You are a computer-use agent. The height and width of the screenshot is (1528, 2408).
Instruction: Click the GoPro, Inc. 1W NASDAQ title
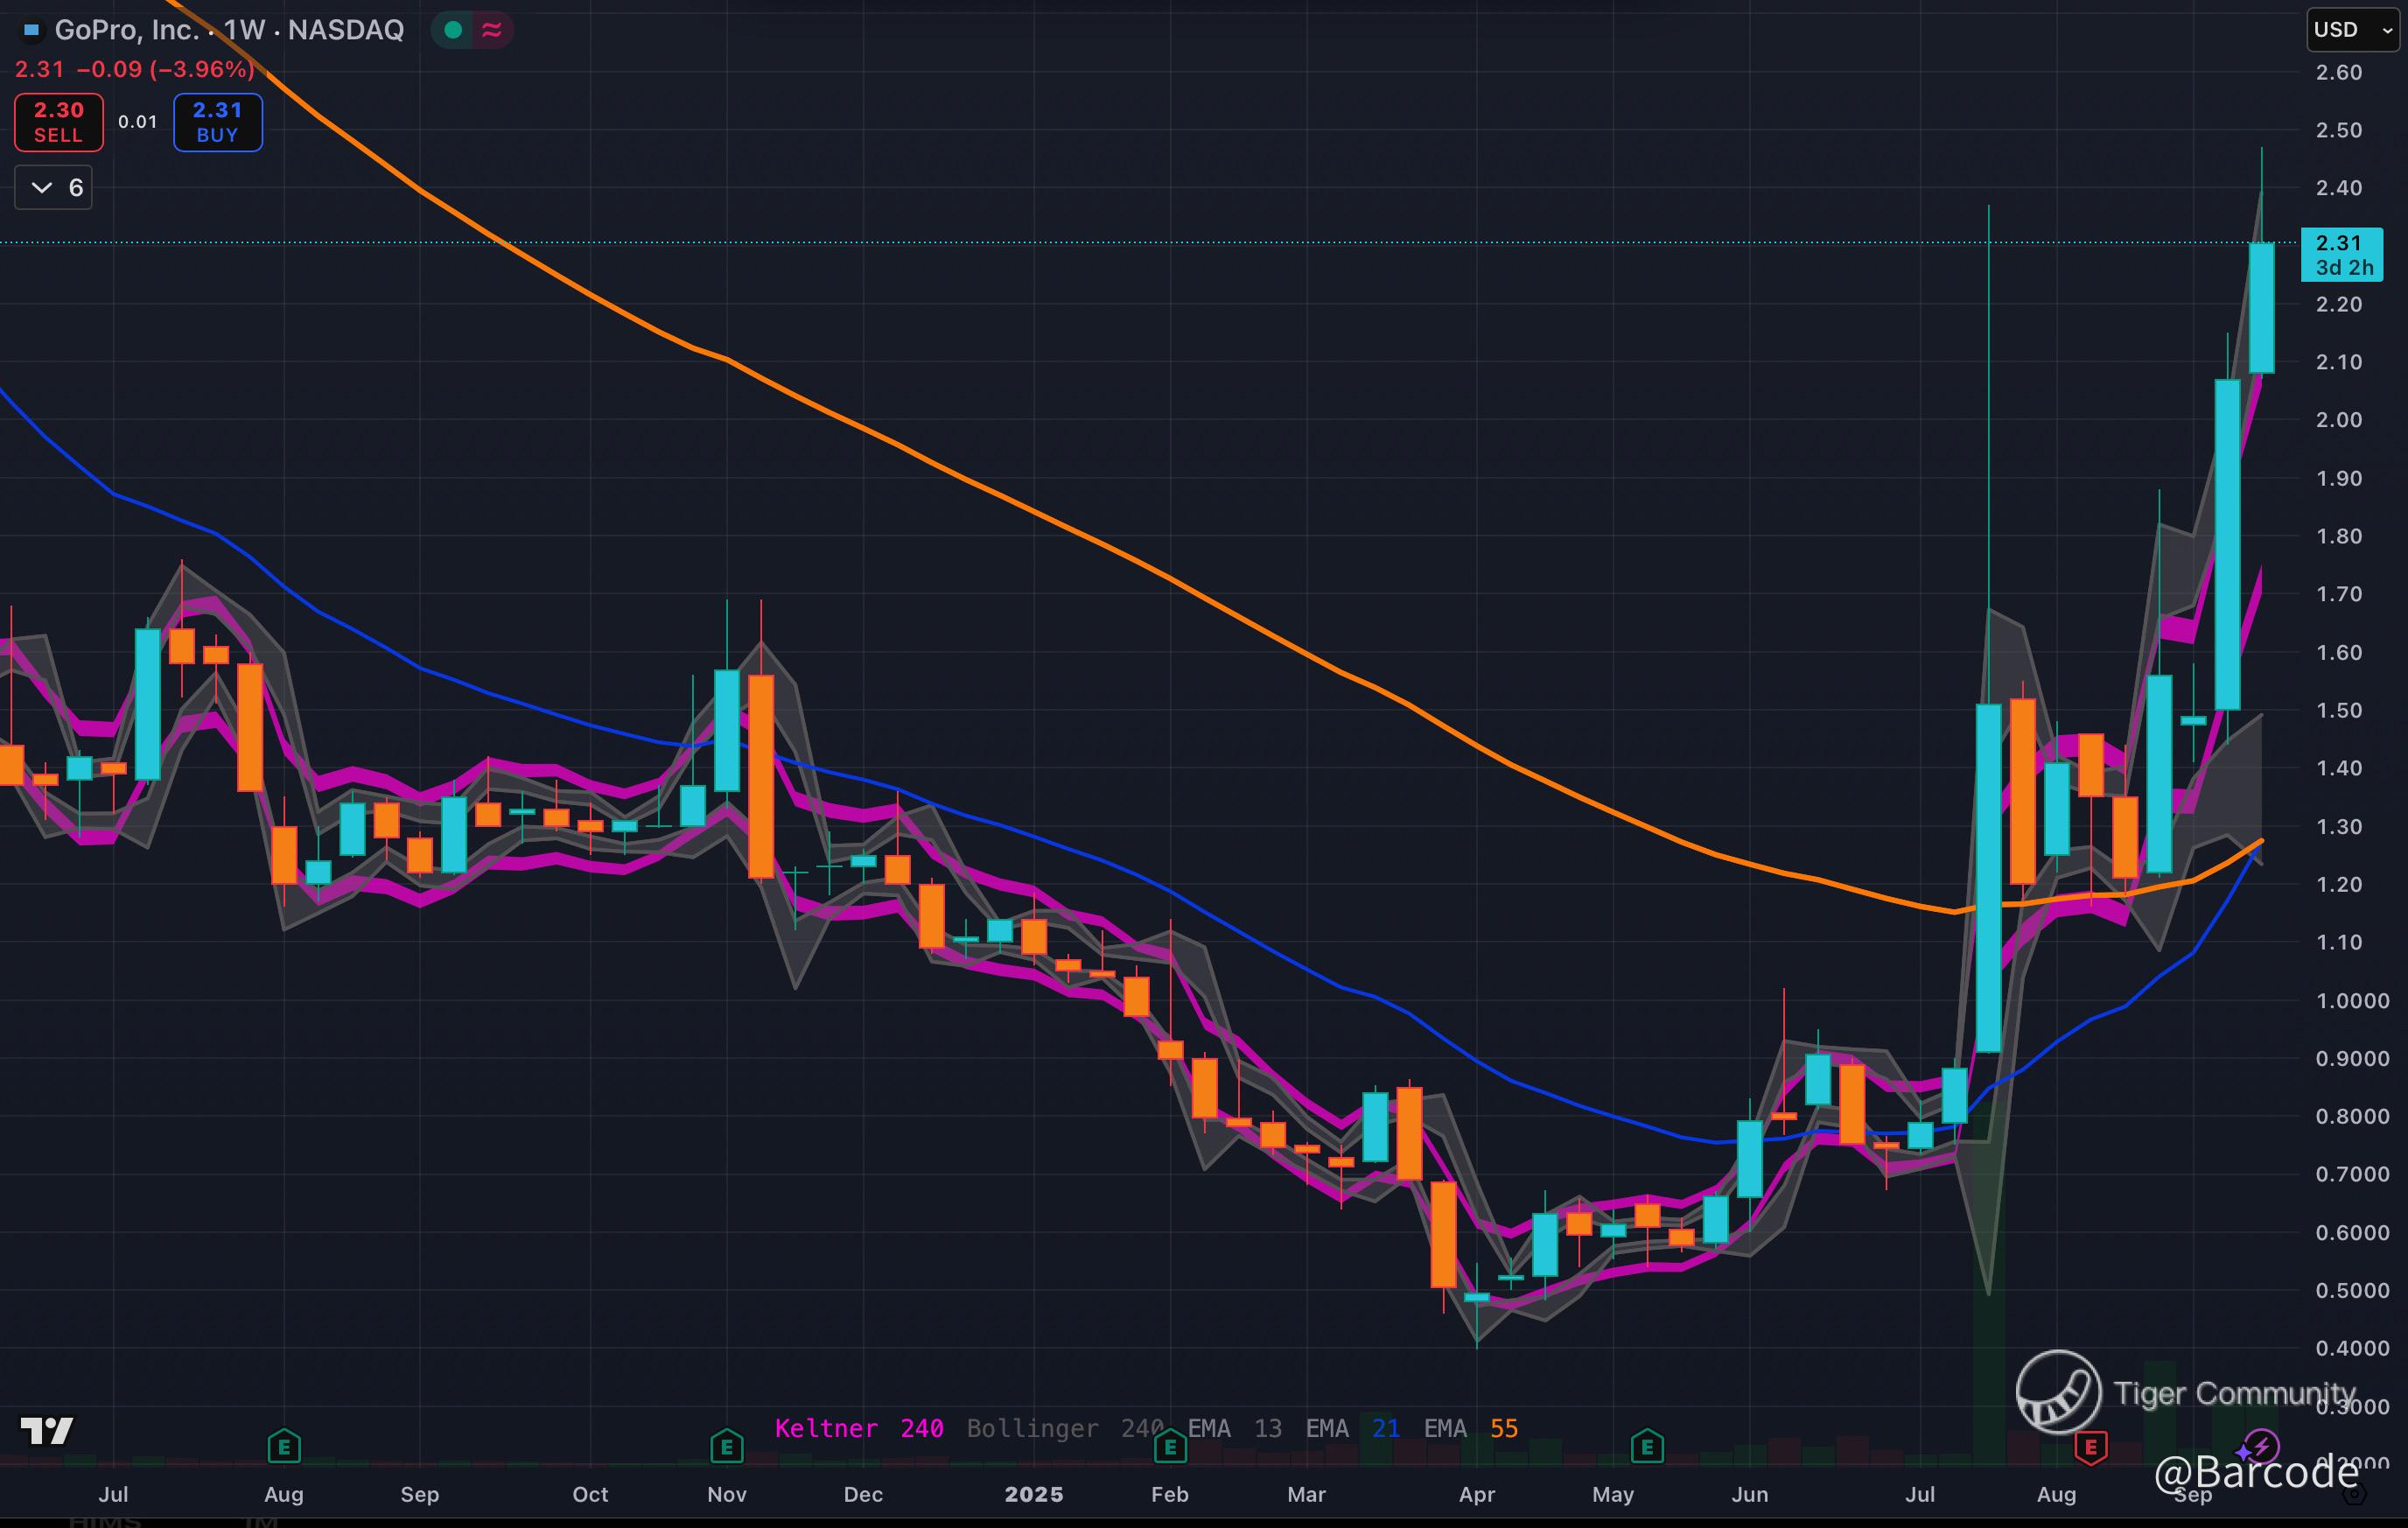pyautogui.click(x=228, y=30)
